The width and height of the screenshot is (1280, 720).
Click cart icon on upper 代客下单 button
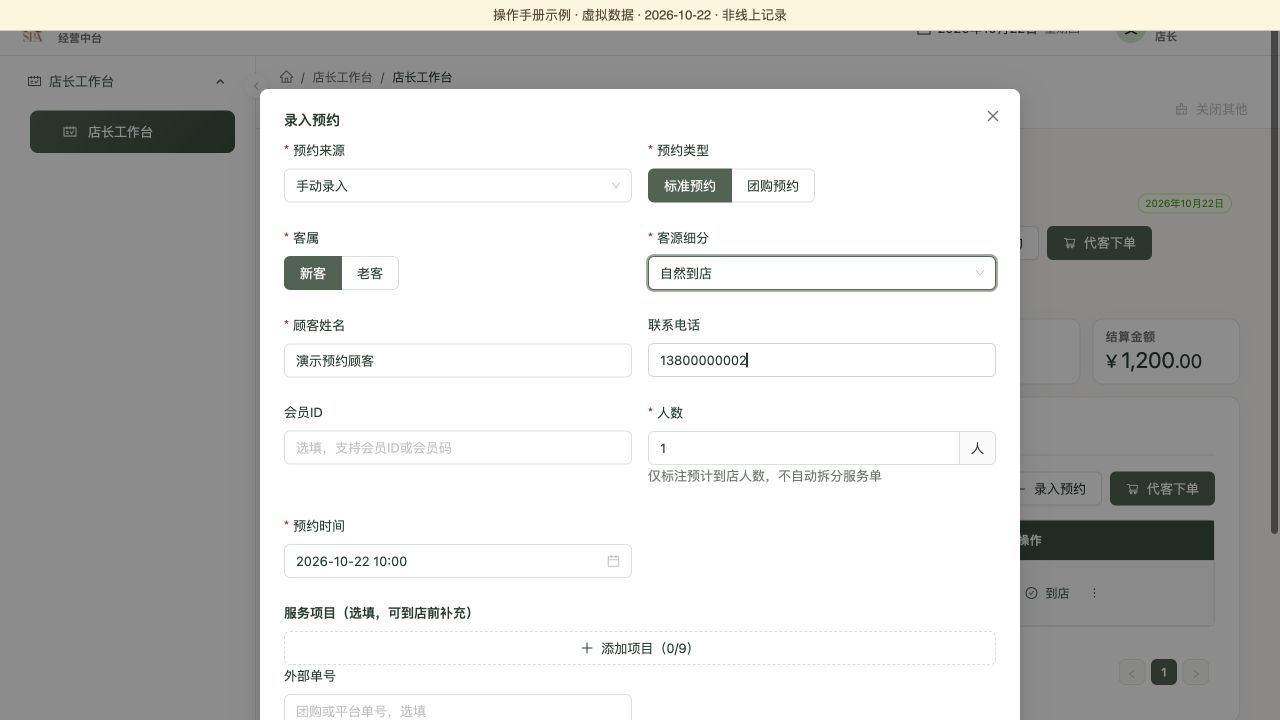(x=1070, y=243)
